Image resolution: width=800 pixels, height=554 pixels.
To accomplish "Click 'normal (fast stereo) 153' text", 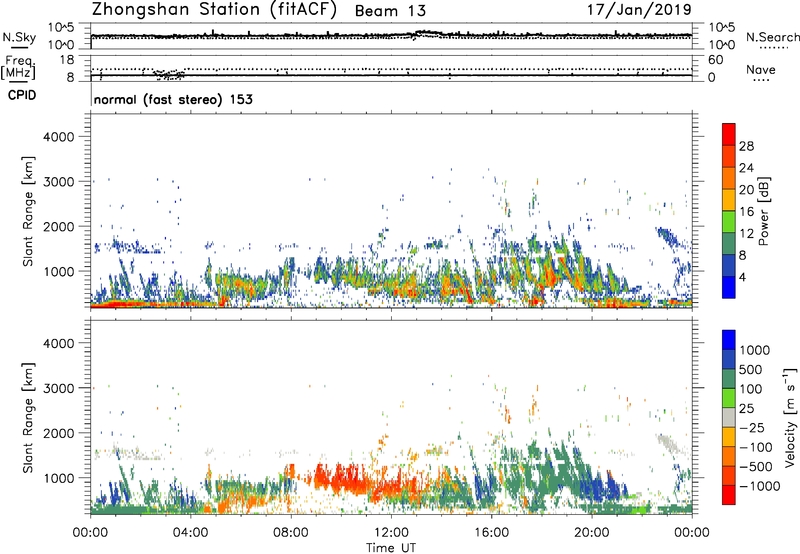I will tap(173, 99).
